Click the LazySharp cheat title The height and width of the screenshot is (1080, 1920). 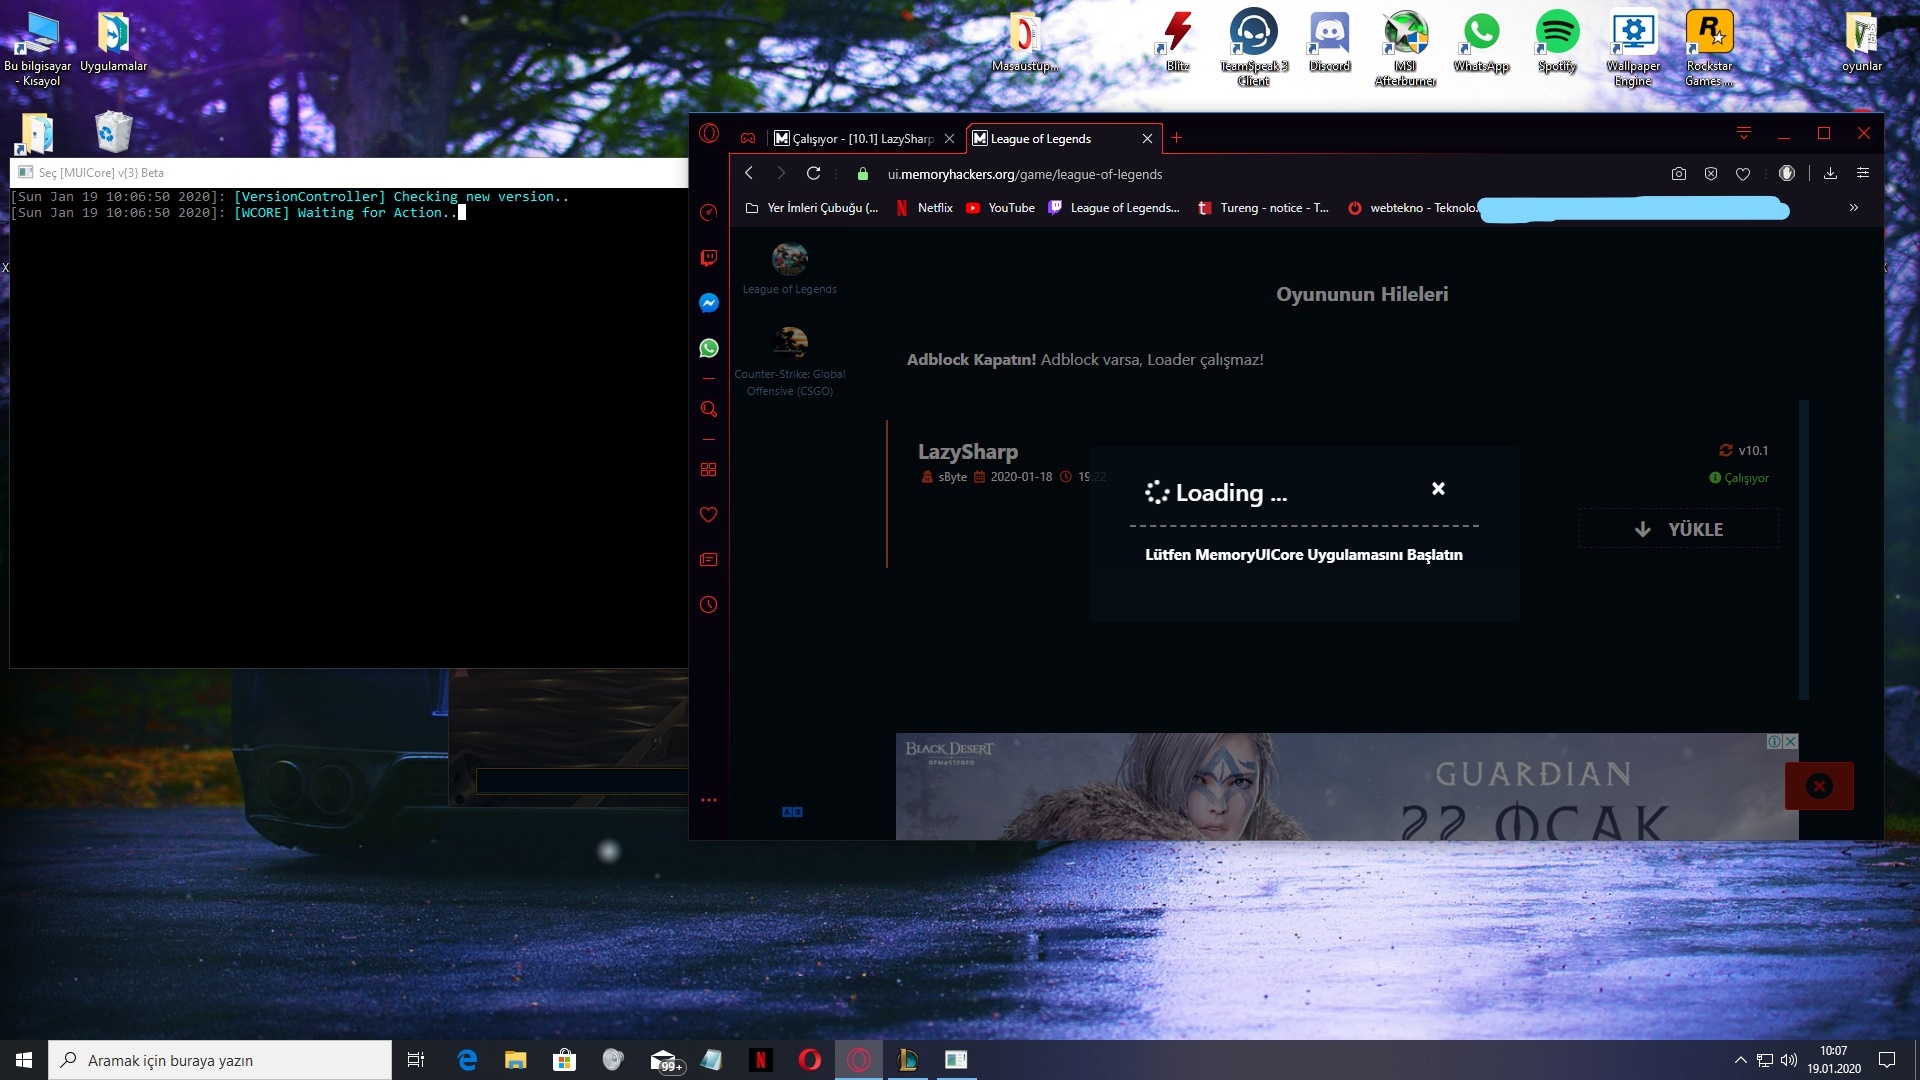tap(968, 451)
